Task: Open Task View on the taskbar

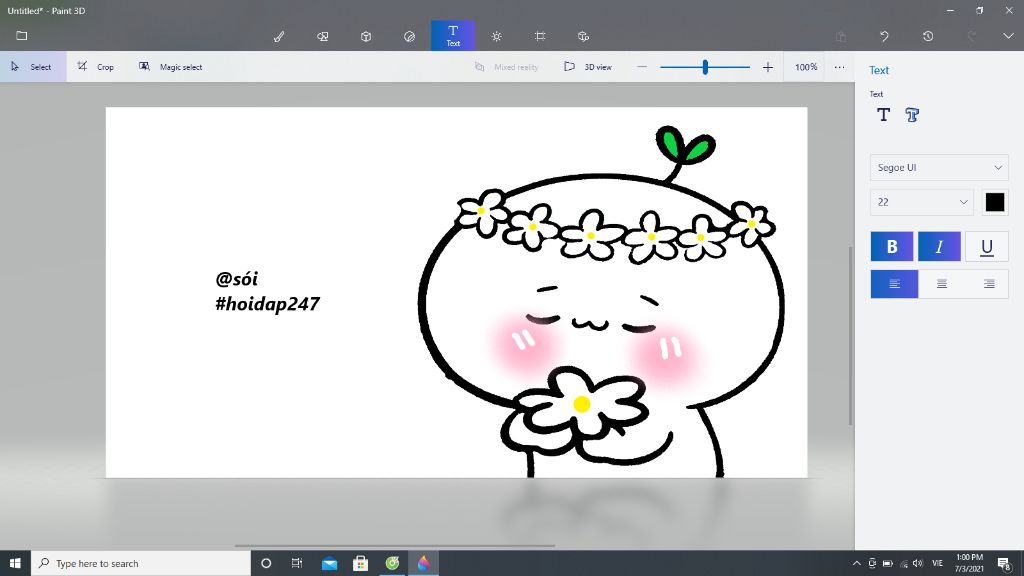Action: coord(297,563)
